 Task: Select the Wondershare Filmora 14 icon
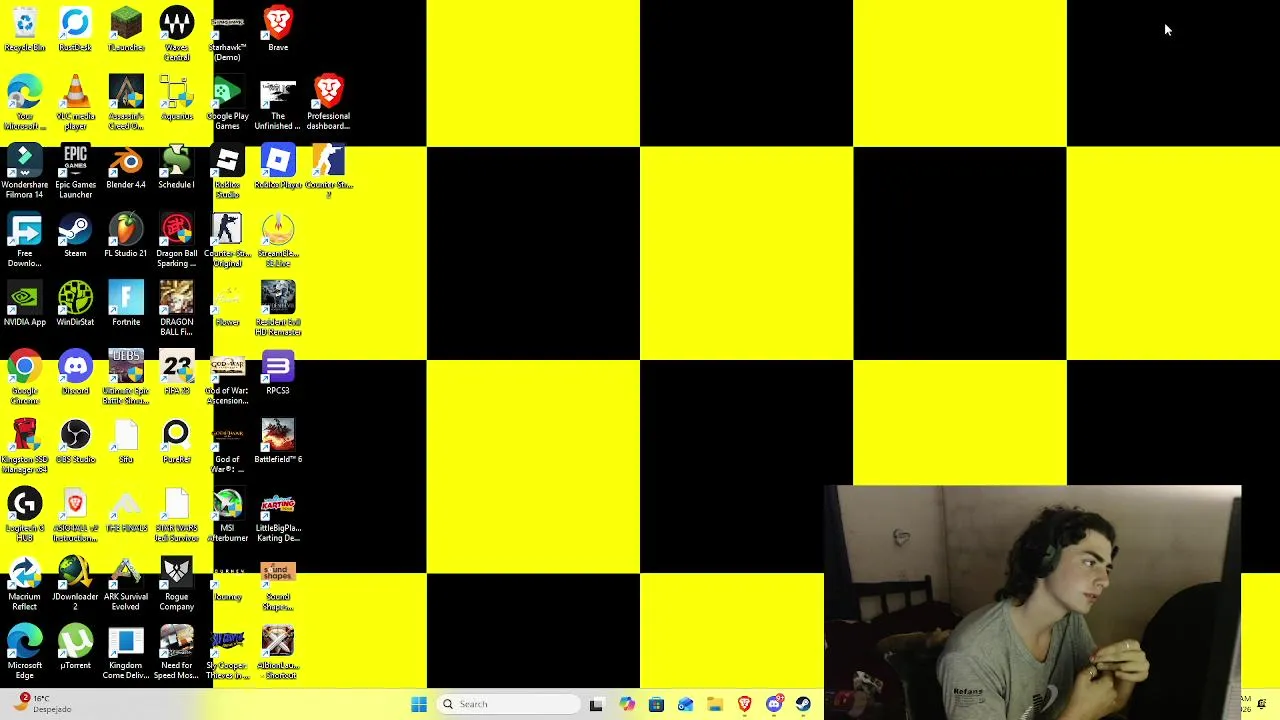coord(25,172)
